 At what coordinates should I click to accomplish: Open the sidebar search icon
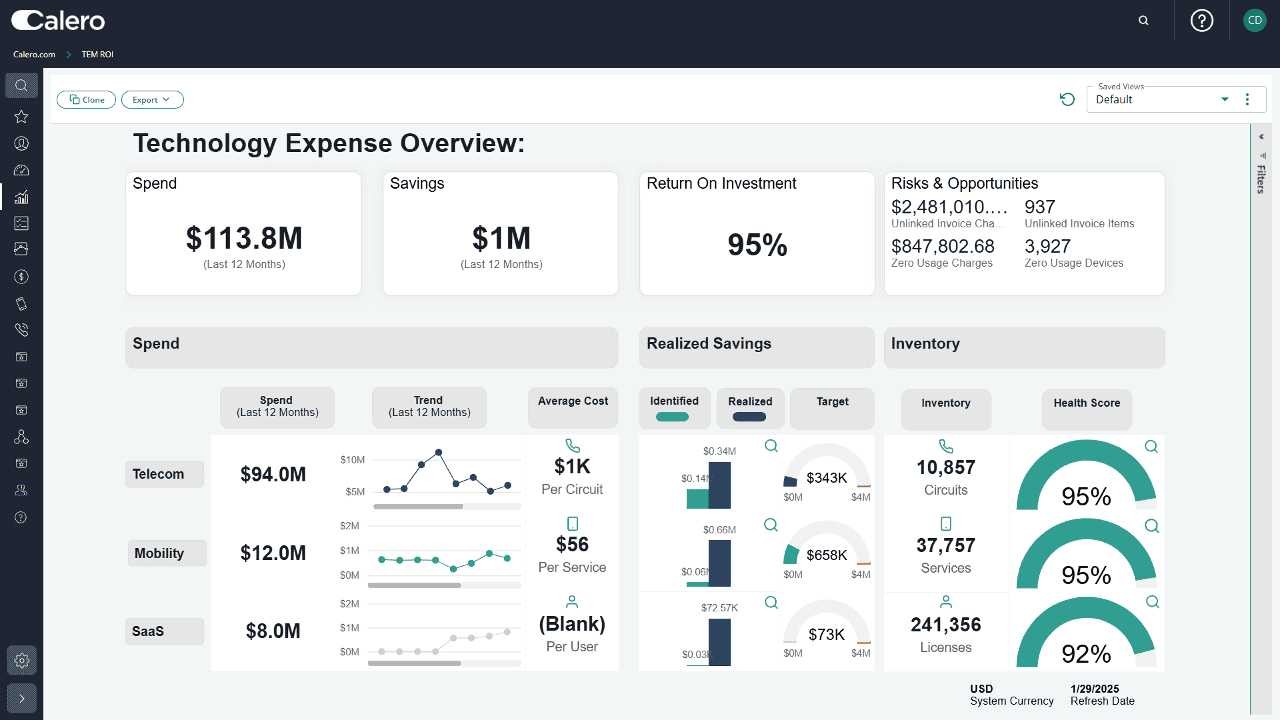point(21,85)
